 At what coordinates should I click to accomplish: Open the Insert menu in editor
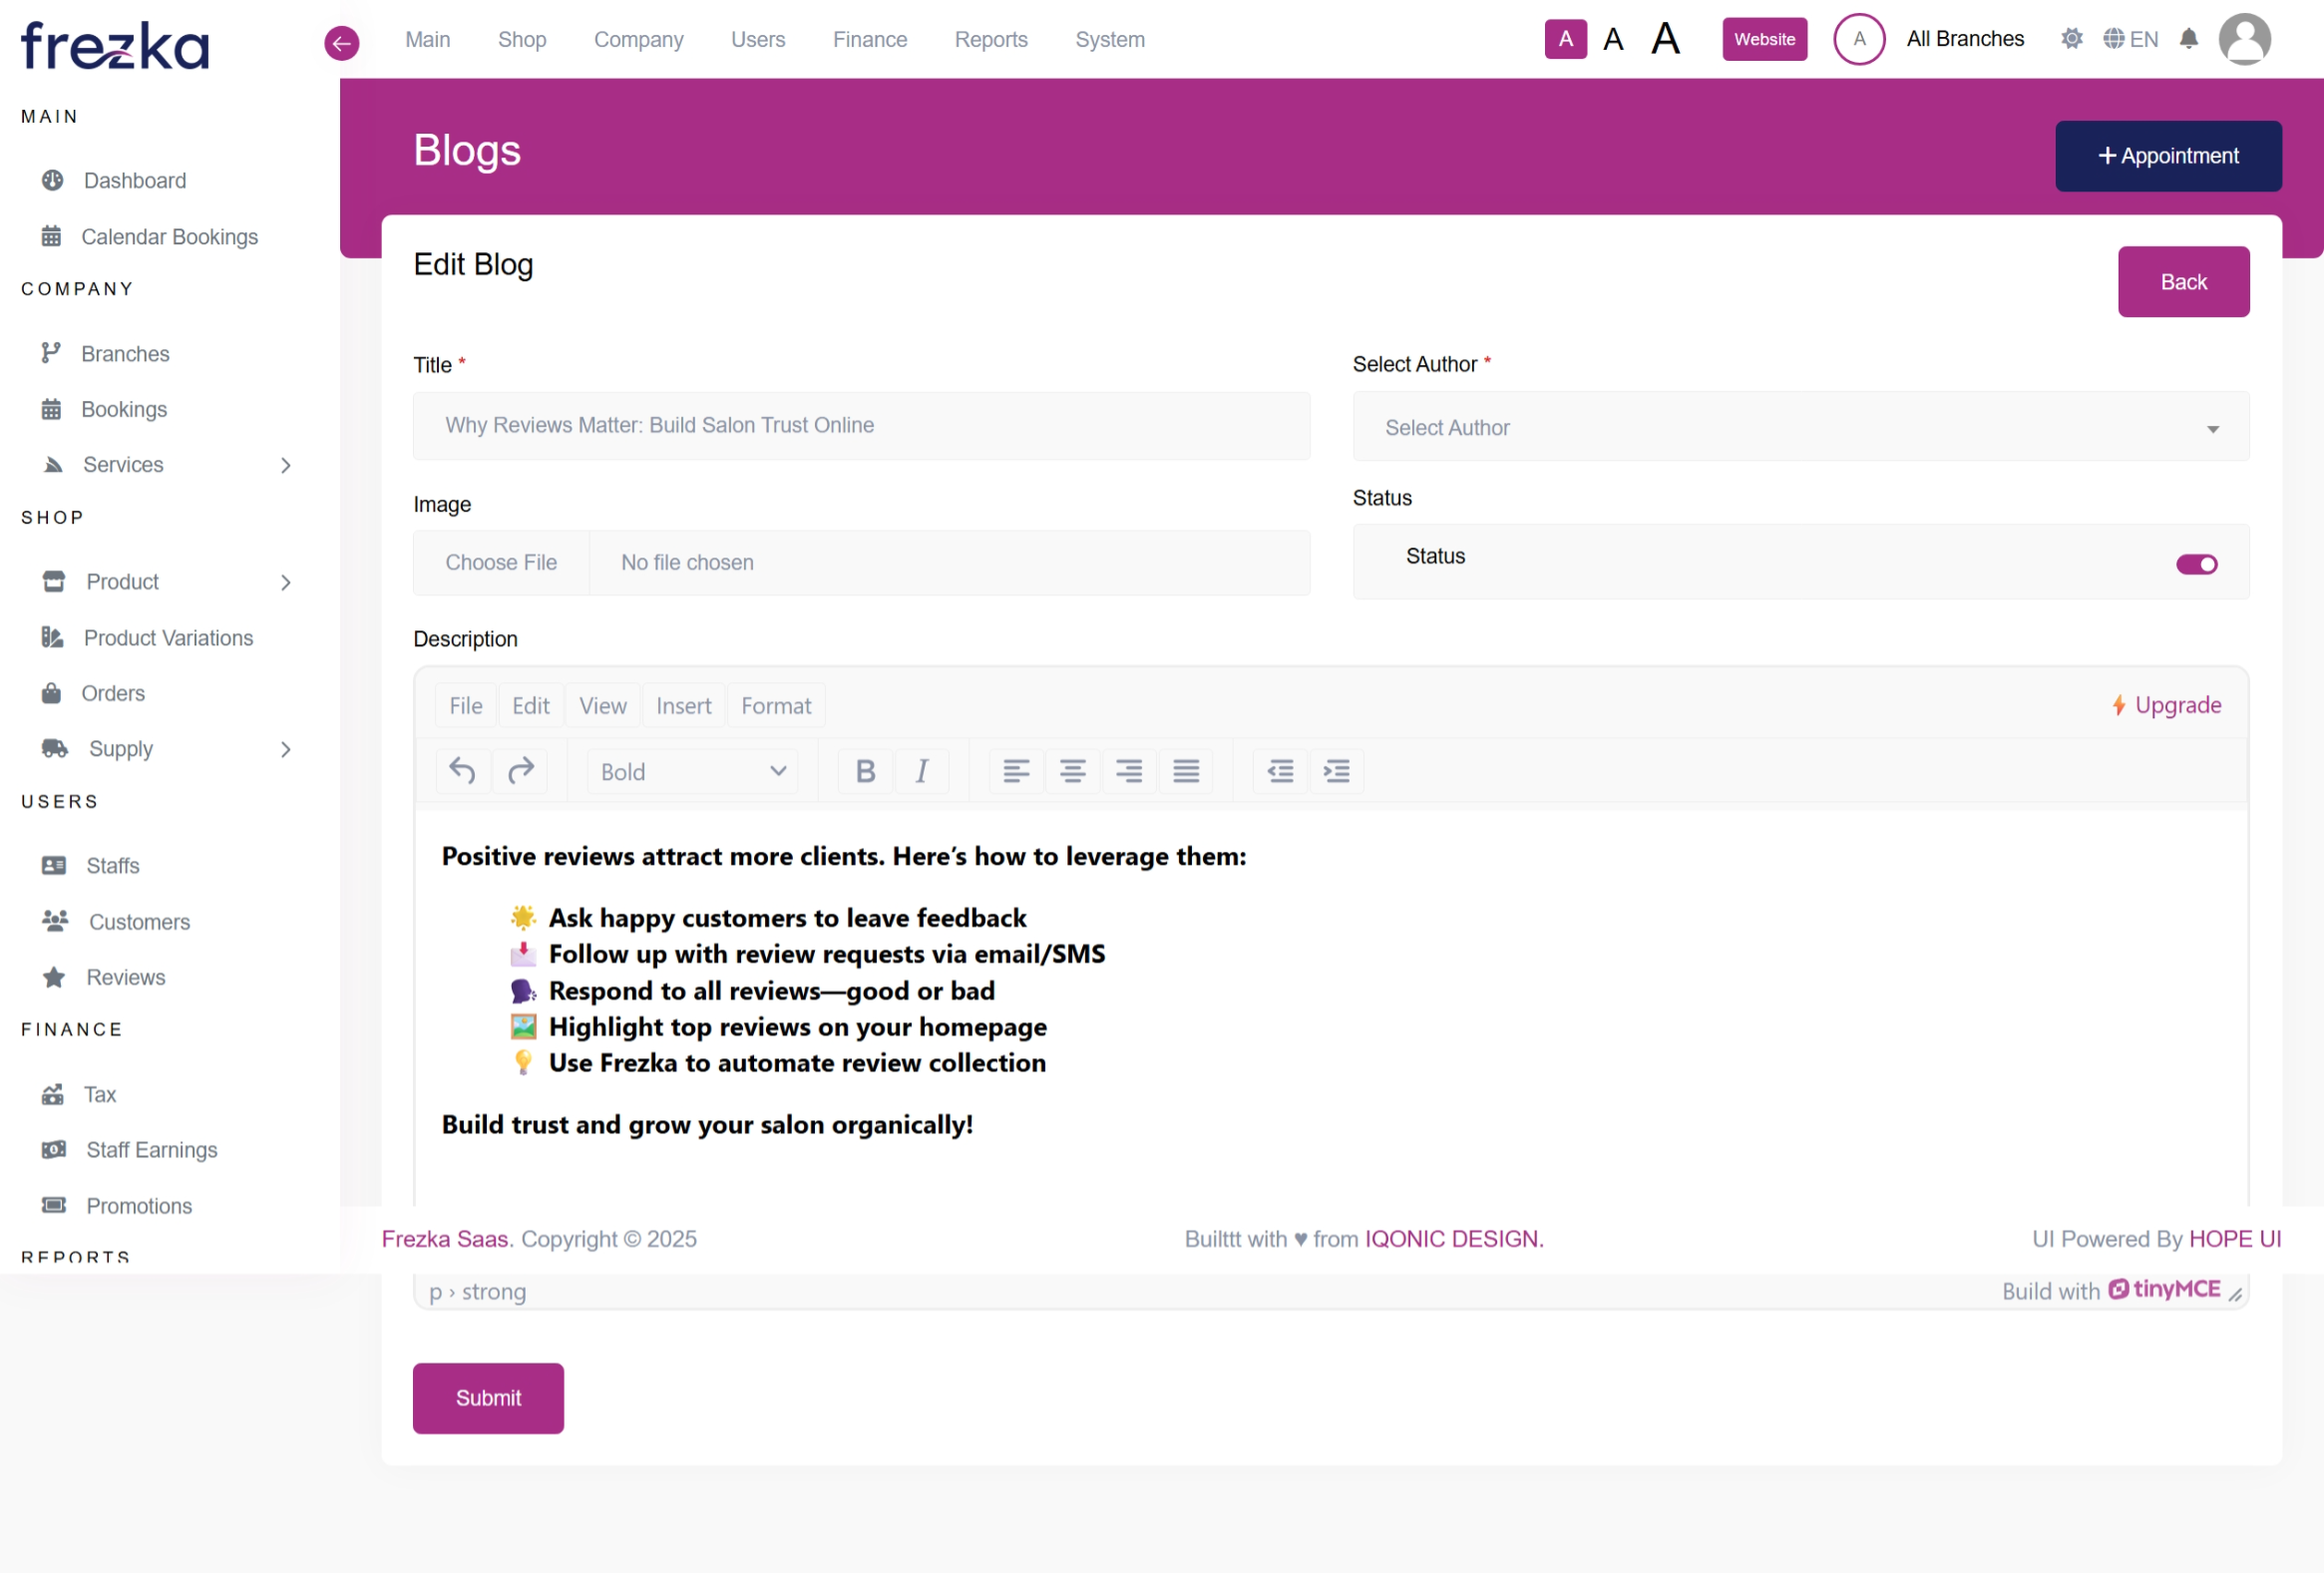(x=683, y=706)
